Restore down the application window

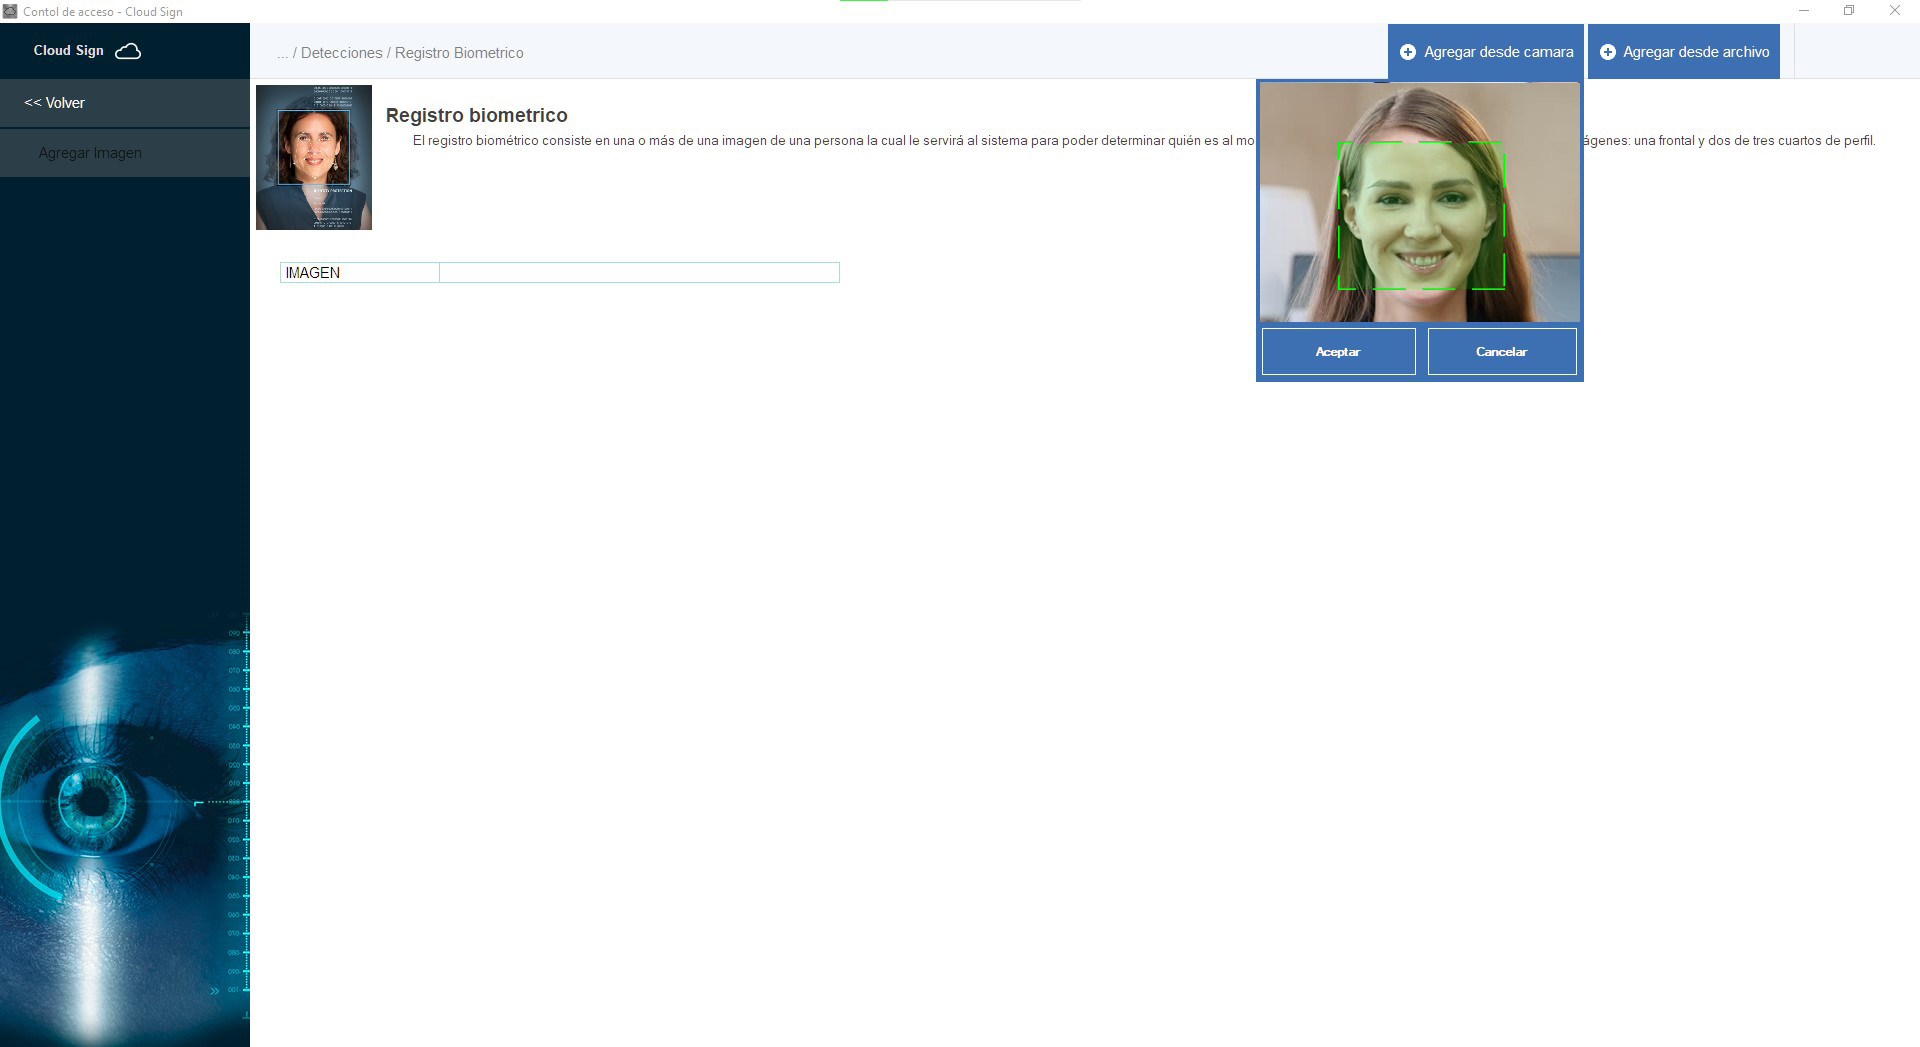[x=1849, y=11]
